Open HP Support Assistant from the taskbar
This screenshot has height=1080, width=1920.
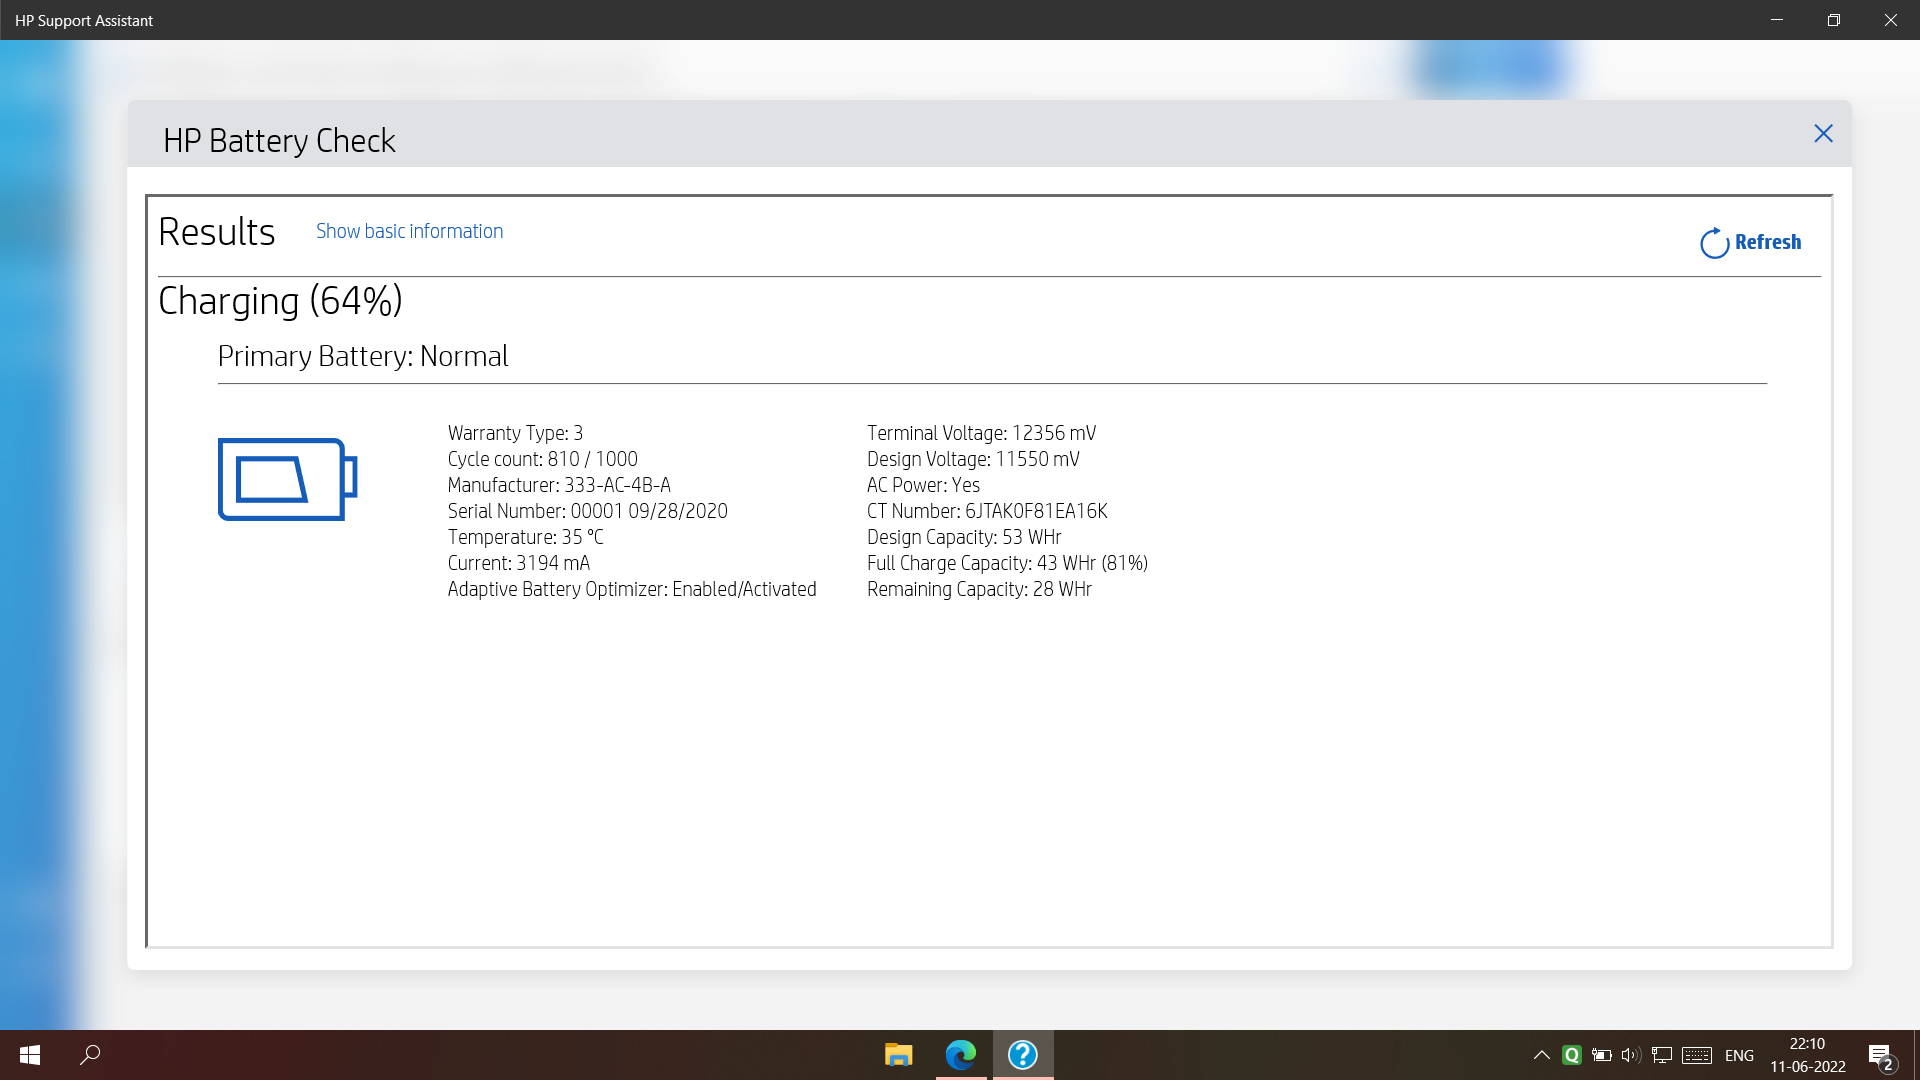coord(1022,1054)
